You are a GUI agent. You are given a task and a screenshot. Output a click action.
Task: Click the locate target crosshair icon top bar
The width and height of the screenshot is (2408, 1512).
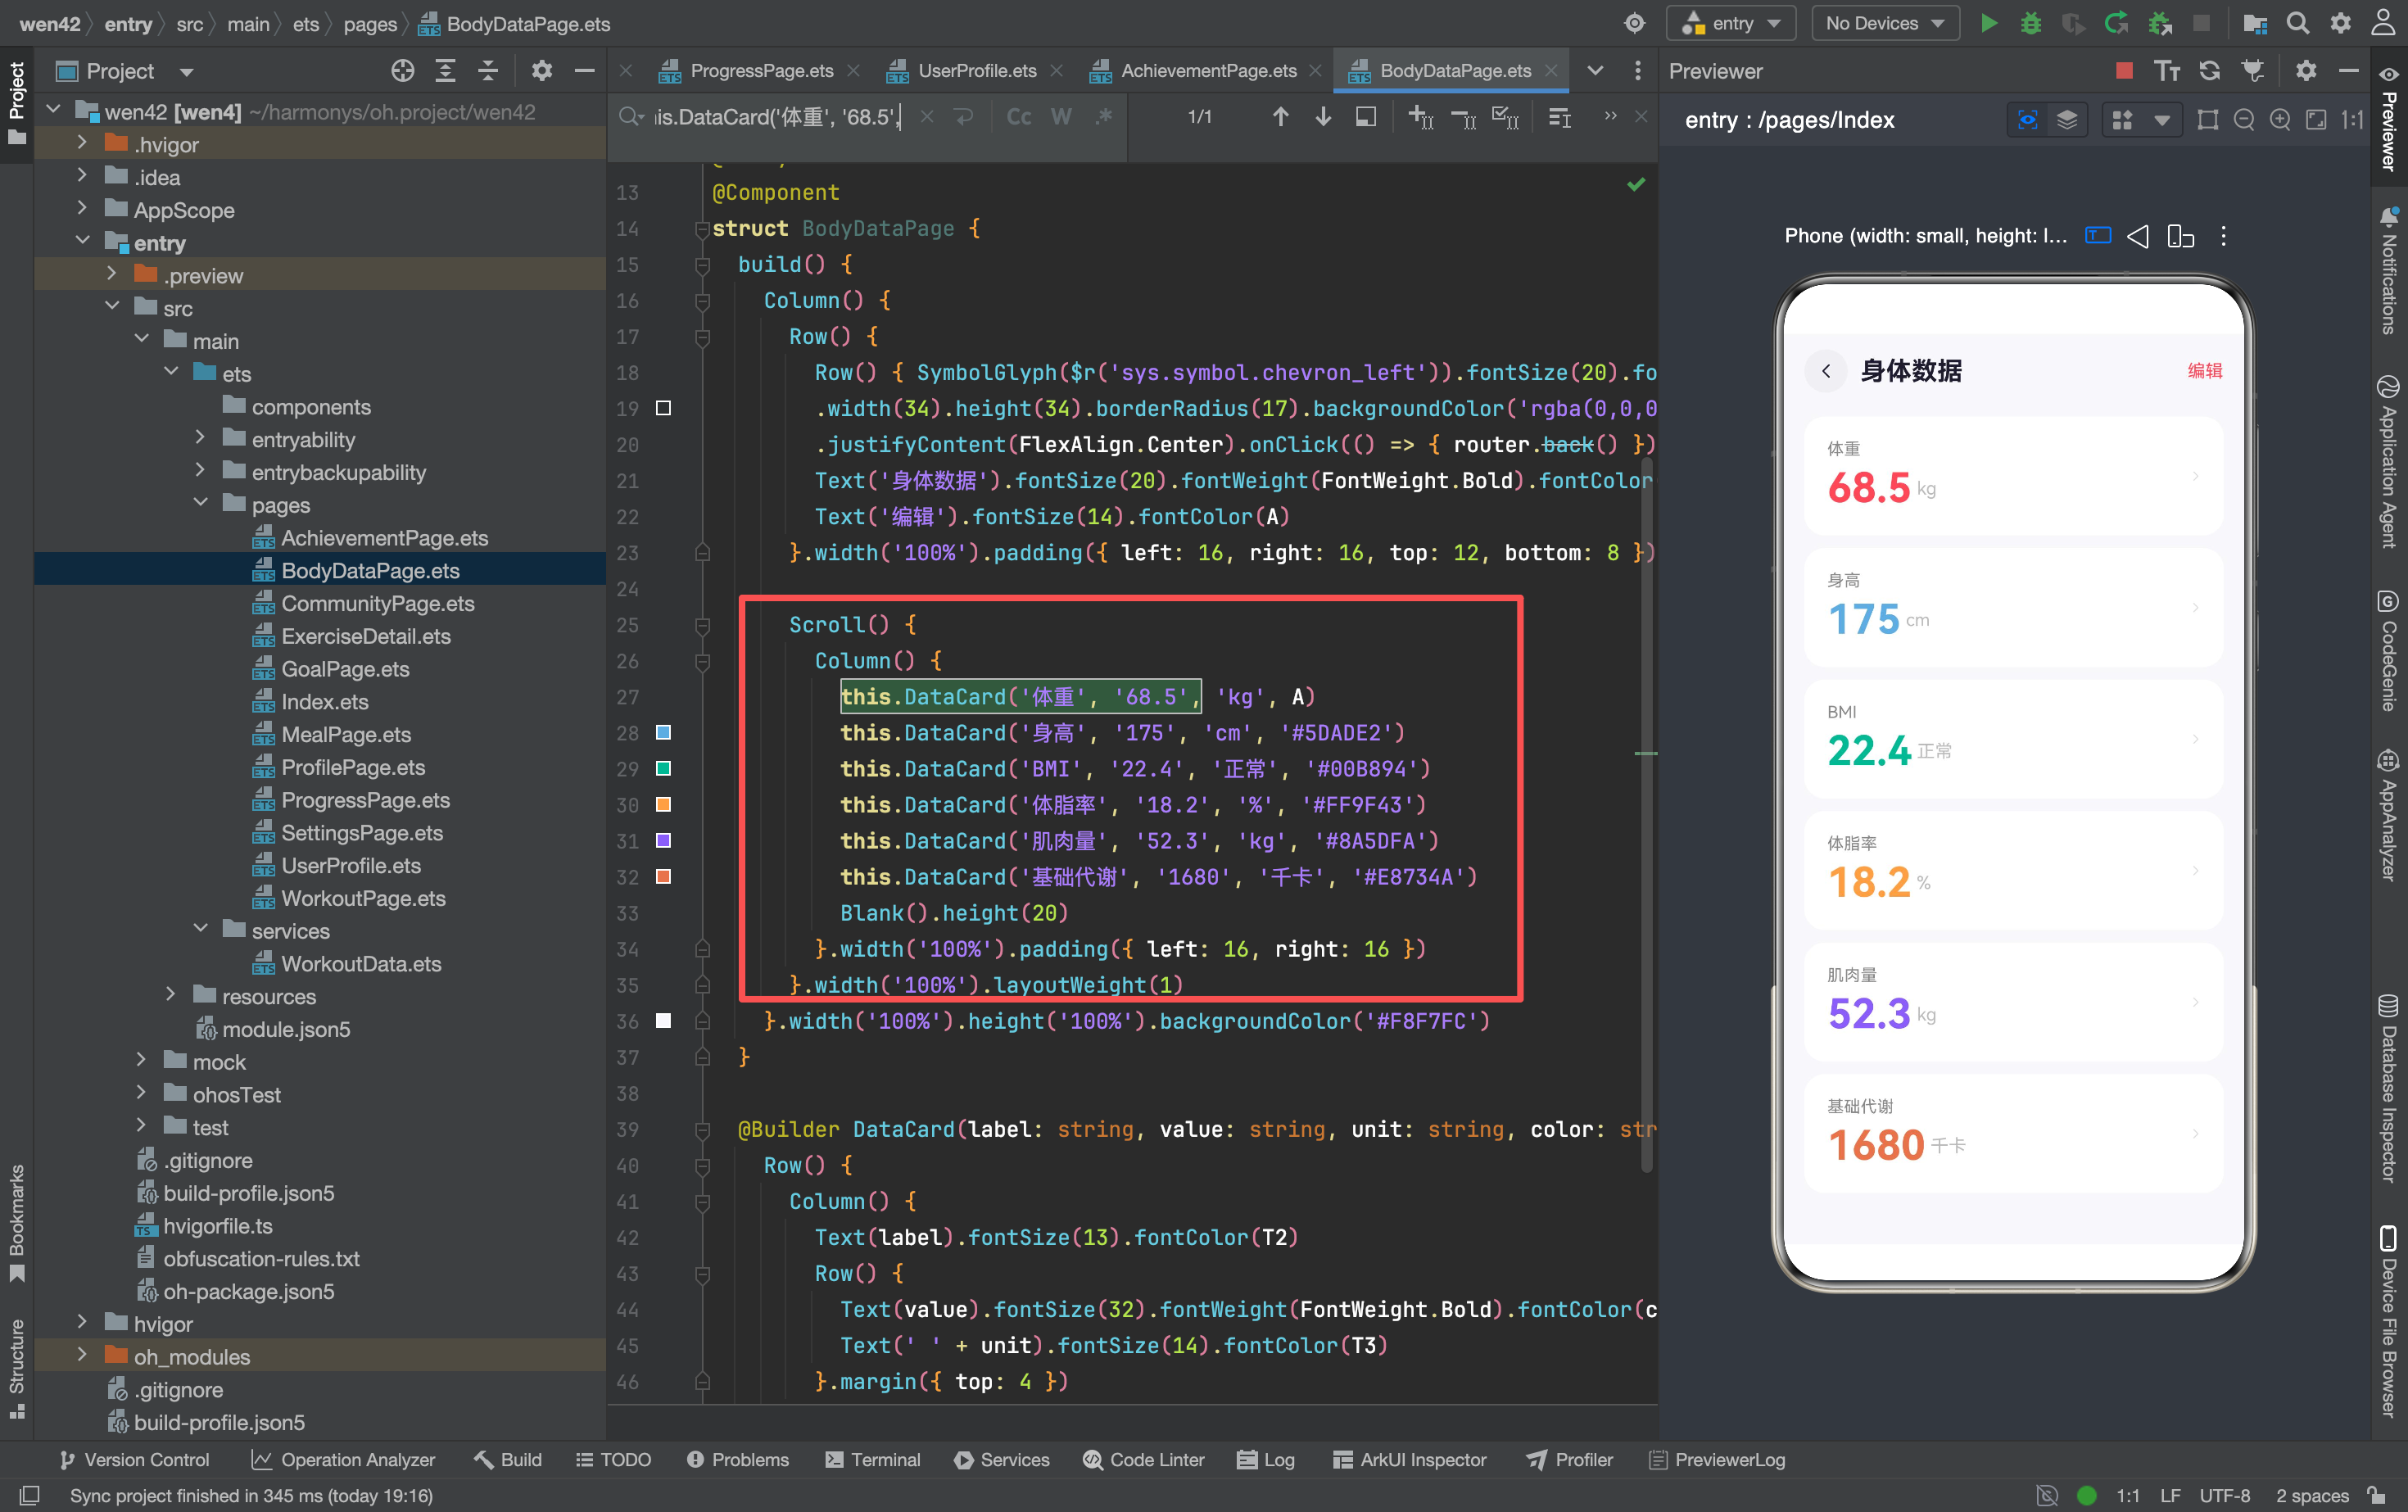tap(1634, 23)
